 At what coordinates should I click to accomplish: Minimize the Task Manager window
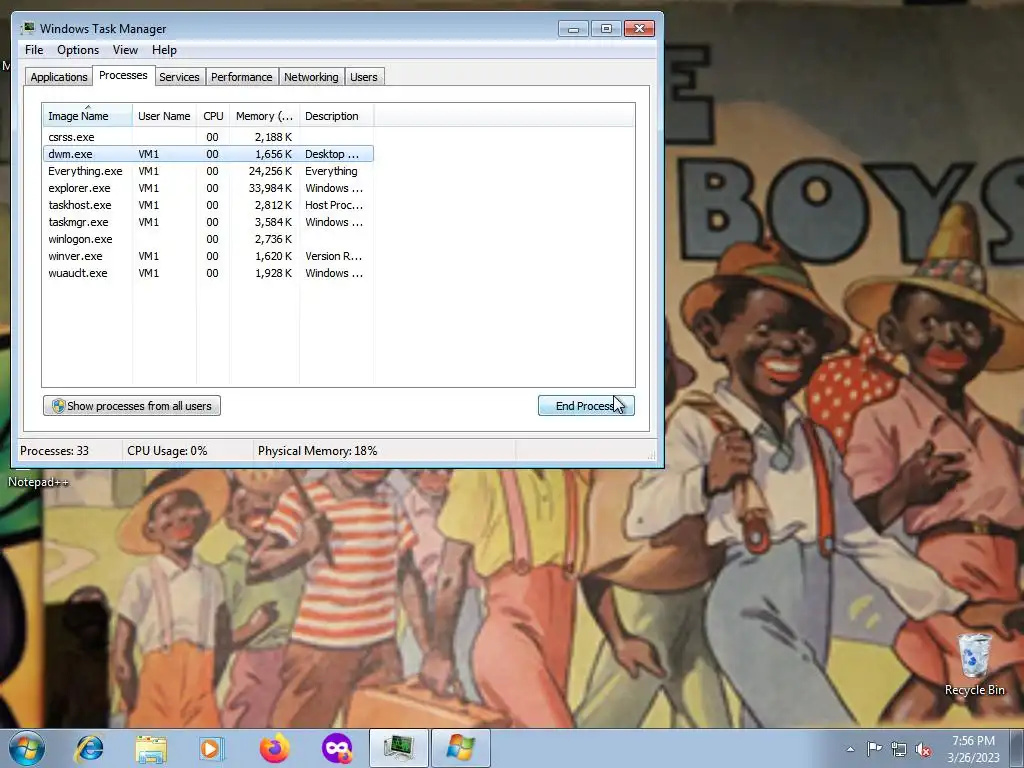pos(573,28)
